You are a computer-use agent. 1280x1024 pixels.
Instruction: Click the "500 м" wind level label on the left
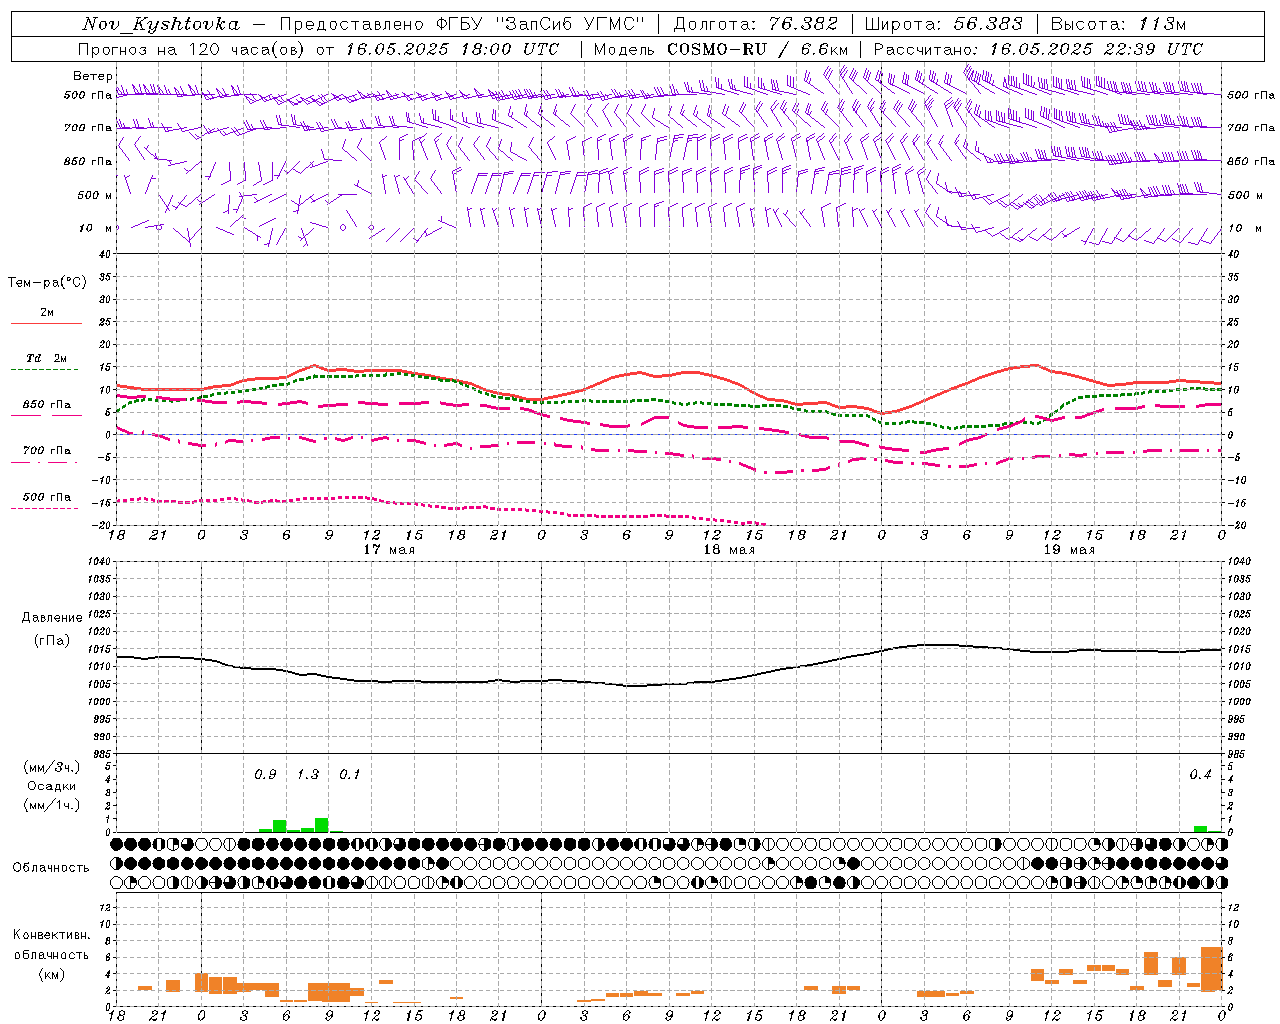(95, 195)
